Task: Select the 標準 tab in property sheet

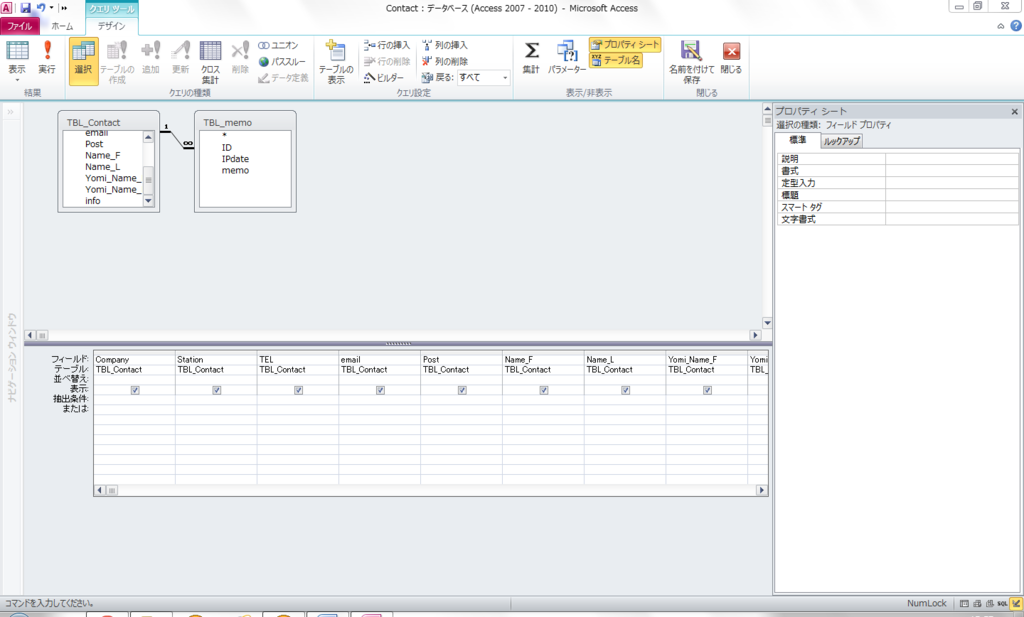Action: [797, 140]
